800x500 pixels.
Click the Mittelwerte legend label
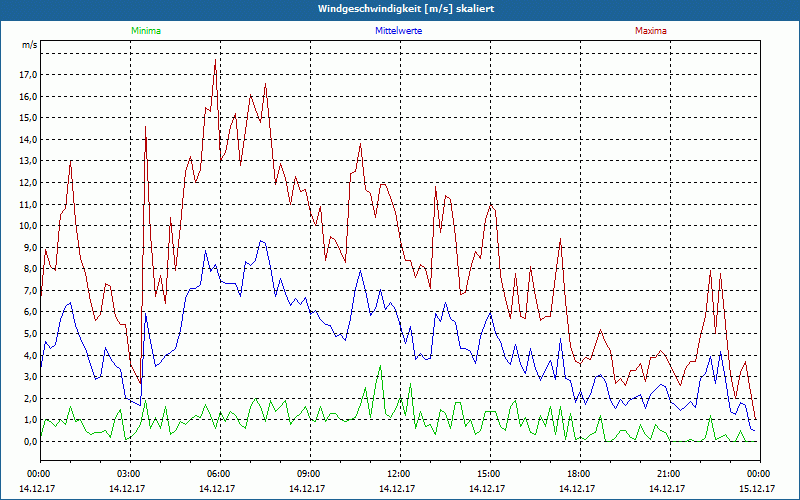click(x=398, y=31)
